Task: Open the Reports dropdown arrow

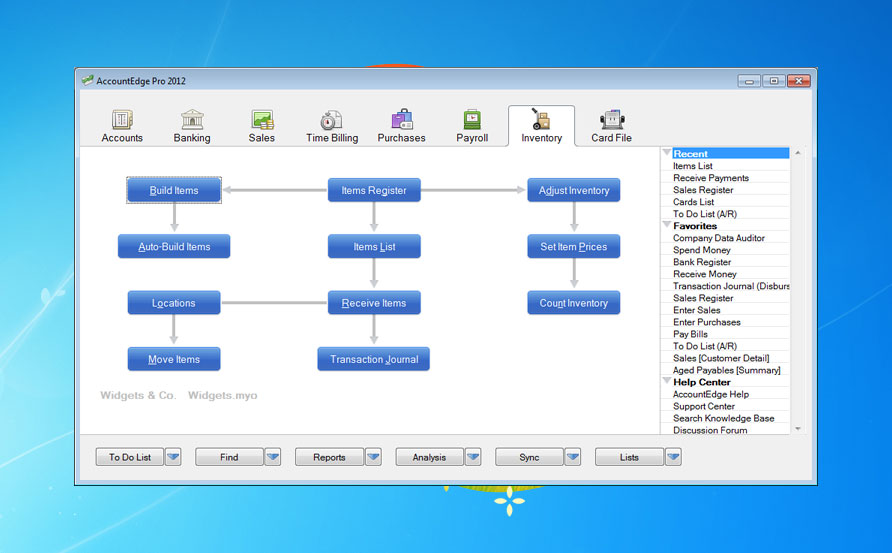Action: point(373,457)
